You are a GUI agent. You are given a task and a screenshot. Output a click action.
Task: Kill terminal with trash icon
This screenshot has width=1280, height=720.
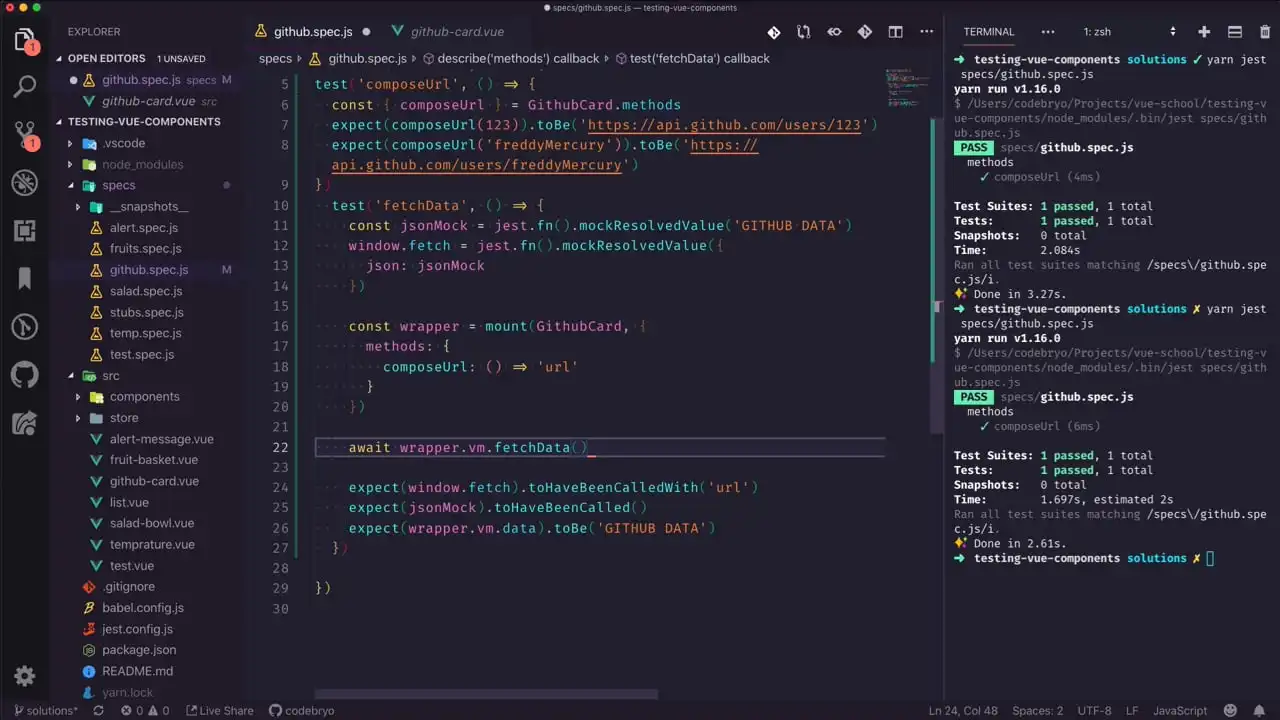pos(1264,32)
